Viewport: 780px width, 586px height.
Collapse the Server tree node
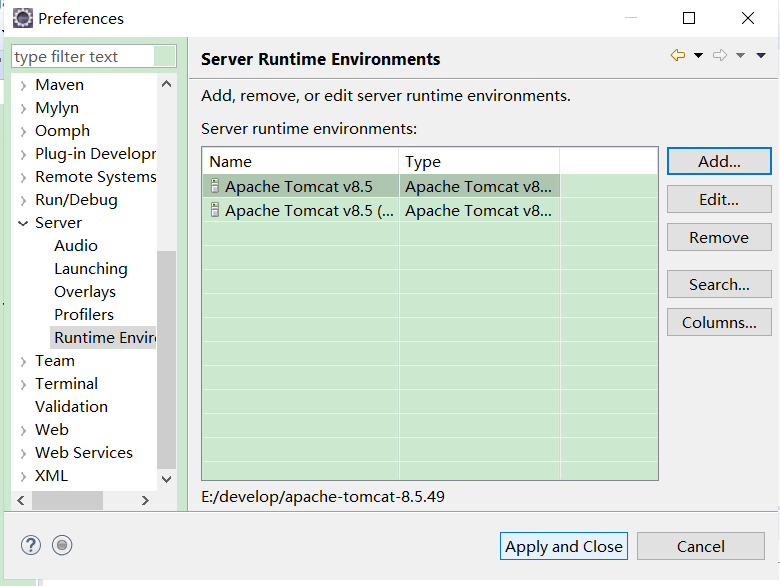tap(23, 223)
